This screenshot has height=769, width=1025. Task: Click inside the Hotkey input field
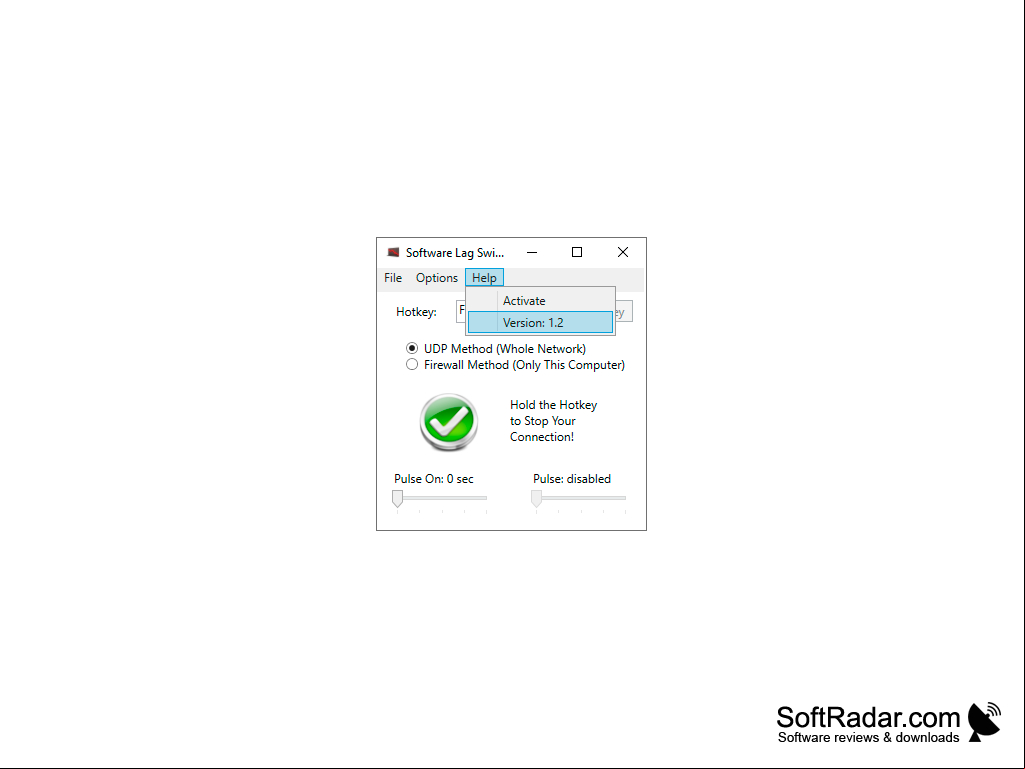coord(461,311)
